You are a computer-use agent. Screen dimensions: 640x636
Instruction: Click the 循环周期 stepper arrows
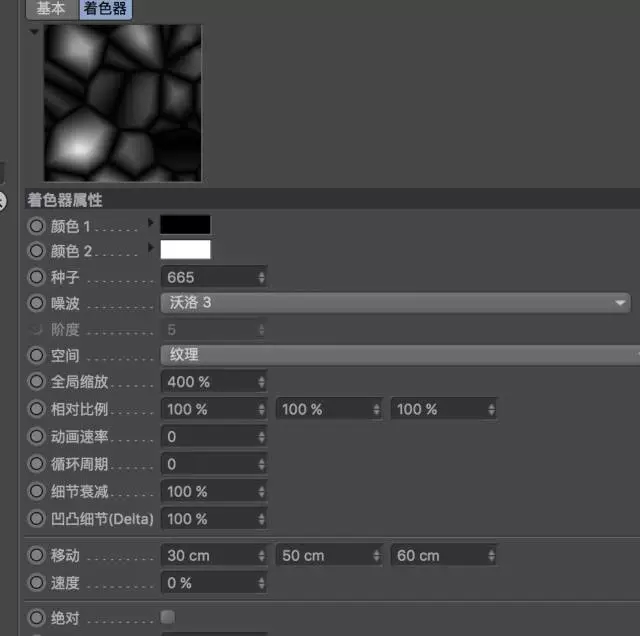click(x=261, y=464)
